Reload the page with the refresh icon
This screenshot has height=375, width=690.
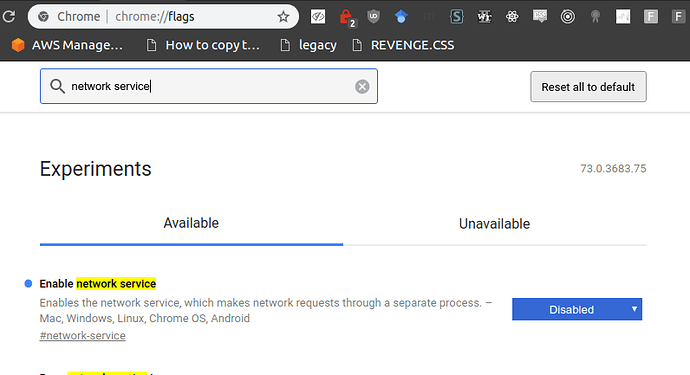tap(8, 17)
